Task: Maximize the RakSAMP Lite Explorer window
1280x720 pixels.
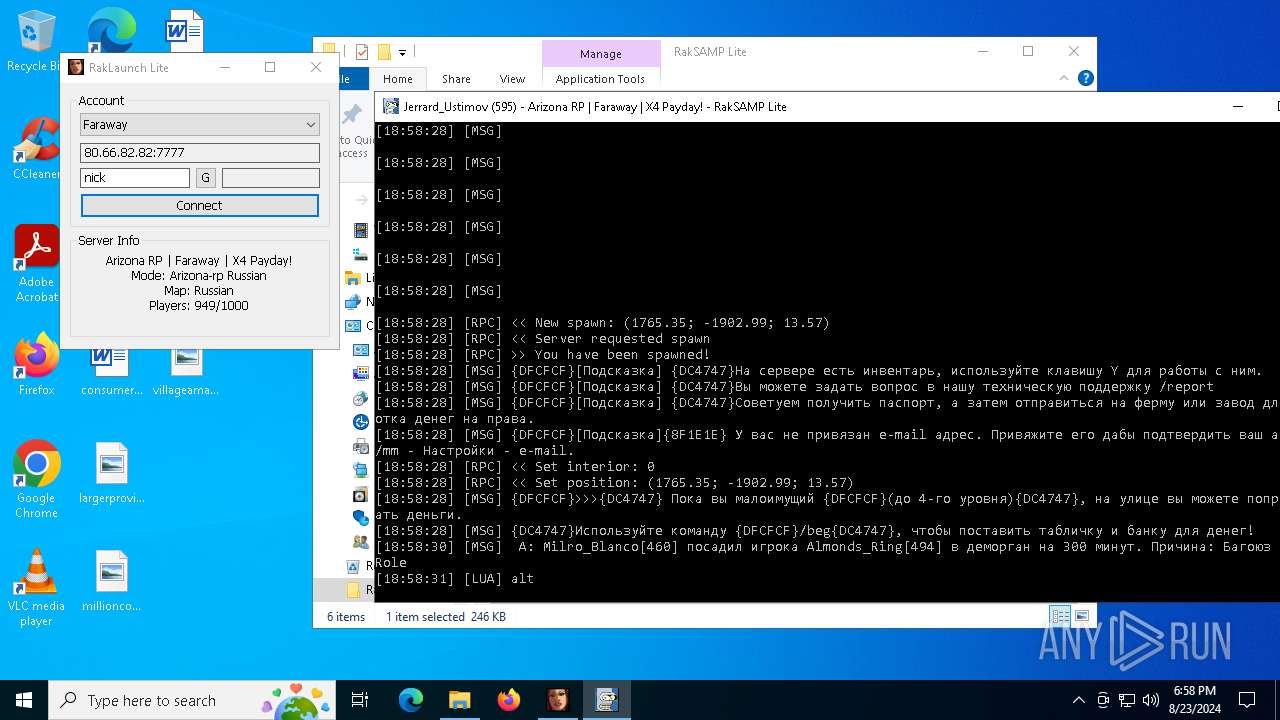Action: pyautogui.click(x=1028, y=51)
